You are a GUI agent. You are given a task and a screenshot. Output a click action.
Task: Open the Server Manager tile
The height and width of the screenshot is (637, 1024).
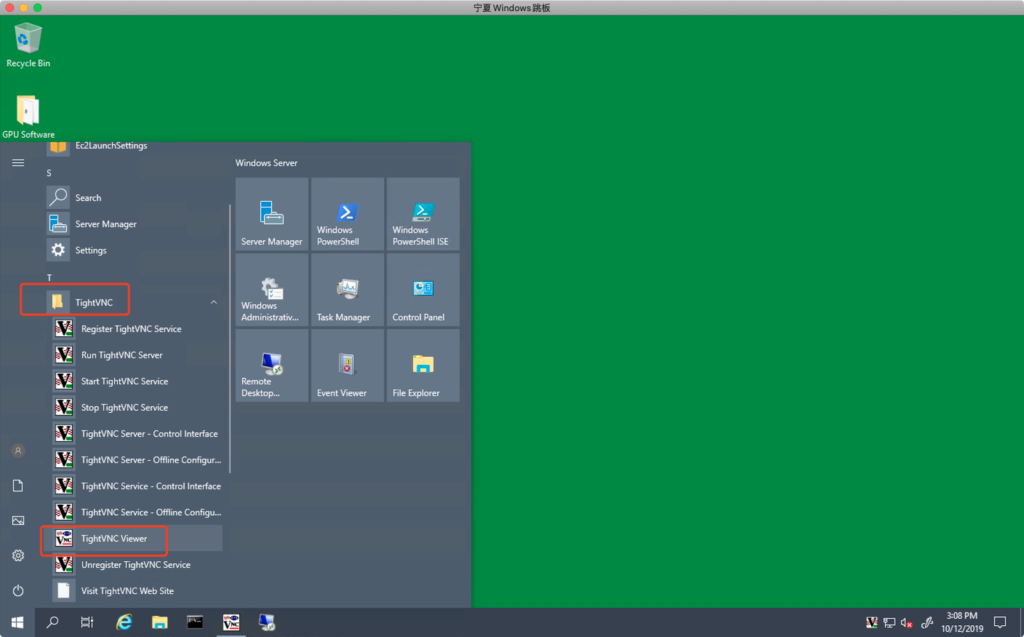coord(272,214)
